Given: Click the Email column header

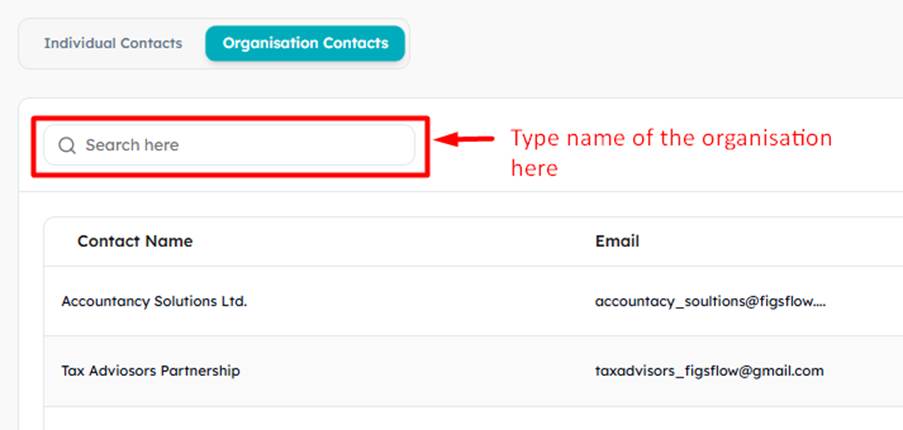Looking at the screenshot, I should tap(617, 241).
